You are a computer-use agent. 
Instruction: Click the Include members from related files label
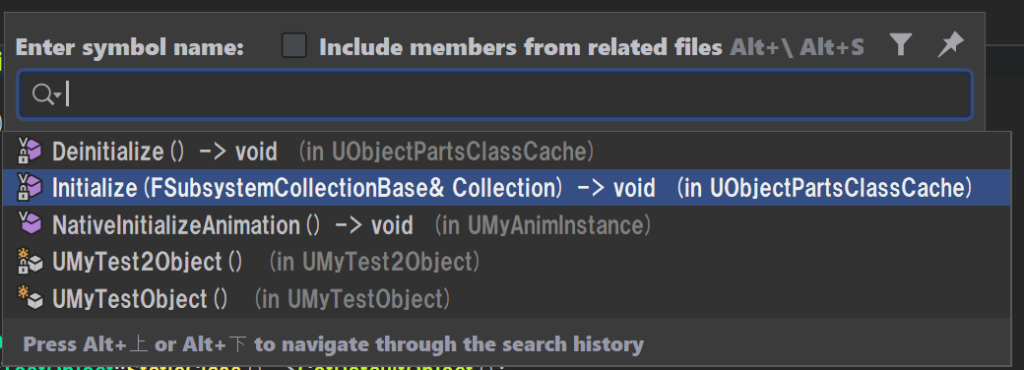pos(520,47)
